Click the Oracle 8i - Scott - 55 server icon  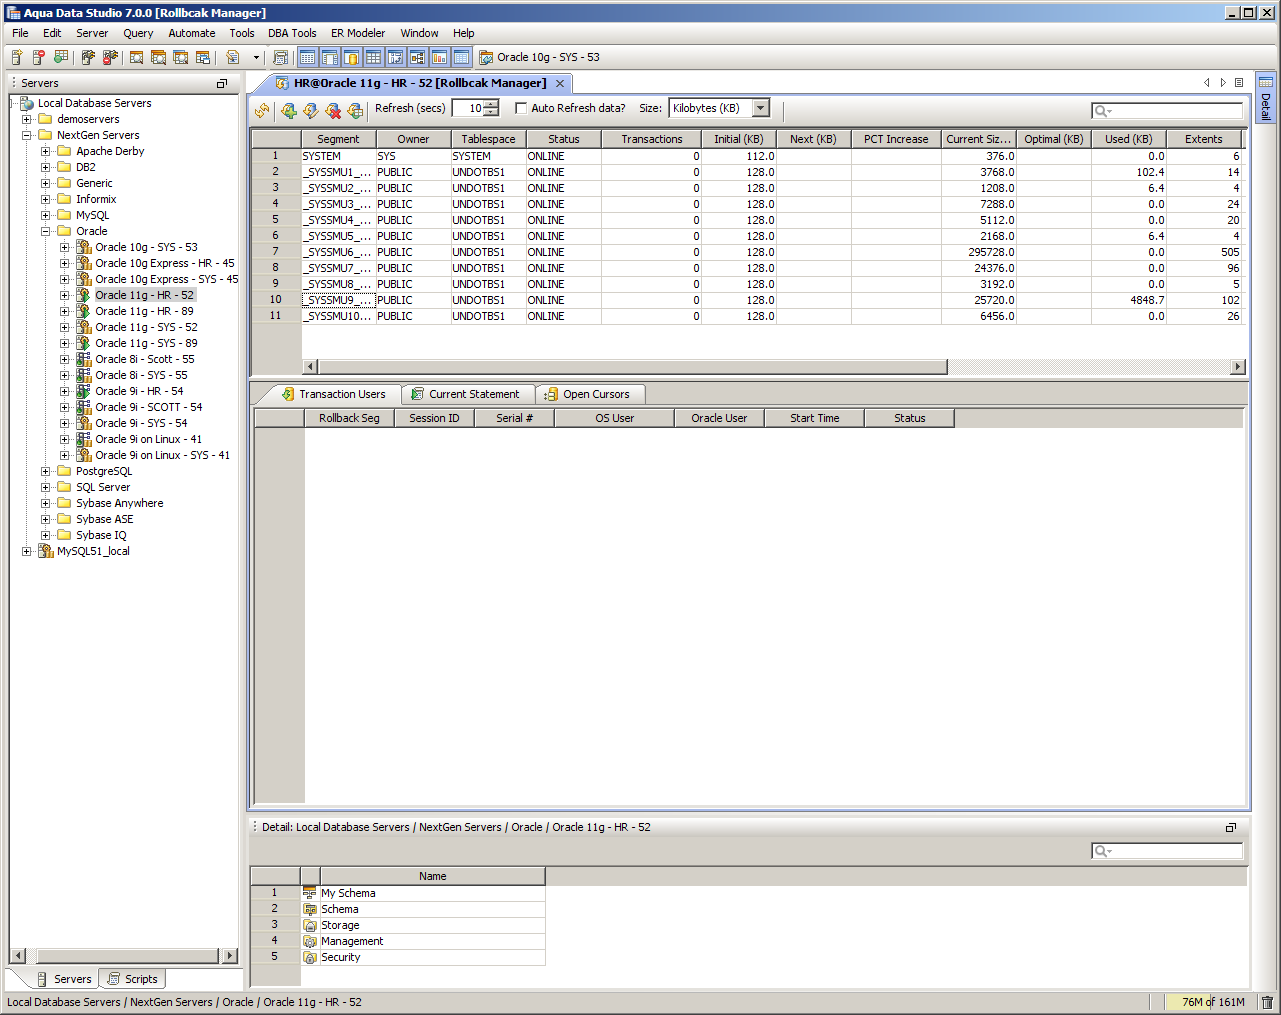coord(84,359)
